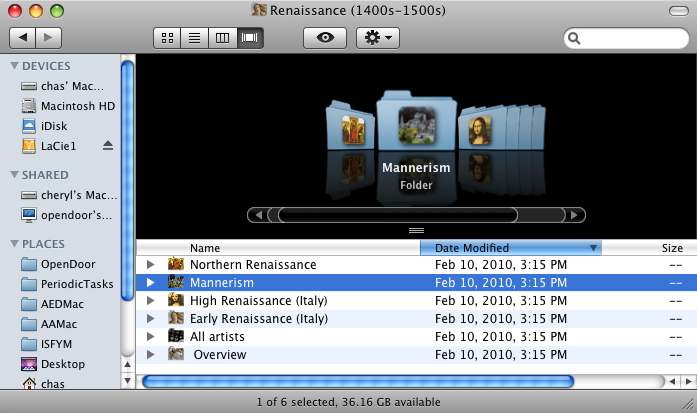The width and height of the screenshot is (697, 413).
Task: Open the ISFYM folder in Places
Action: (47, 344)
